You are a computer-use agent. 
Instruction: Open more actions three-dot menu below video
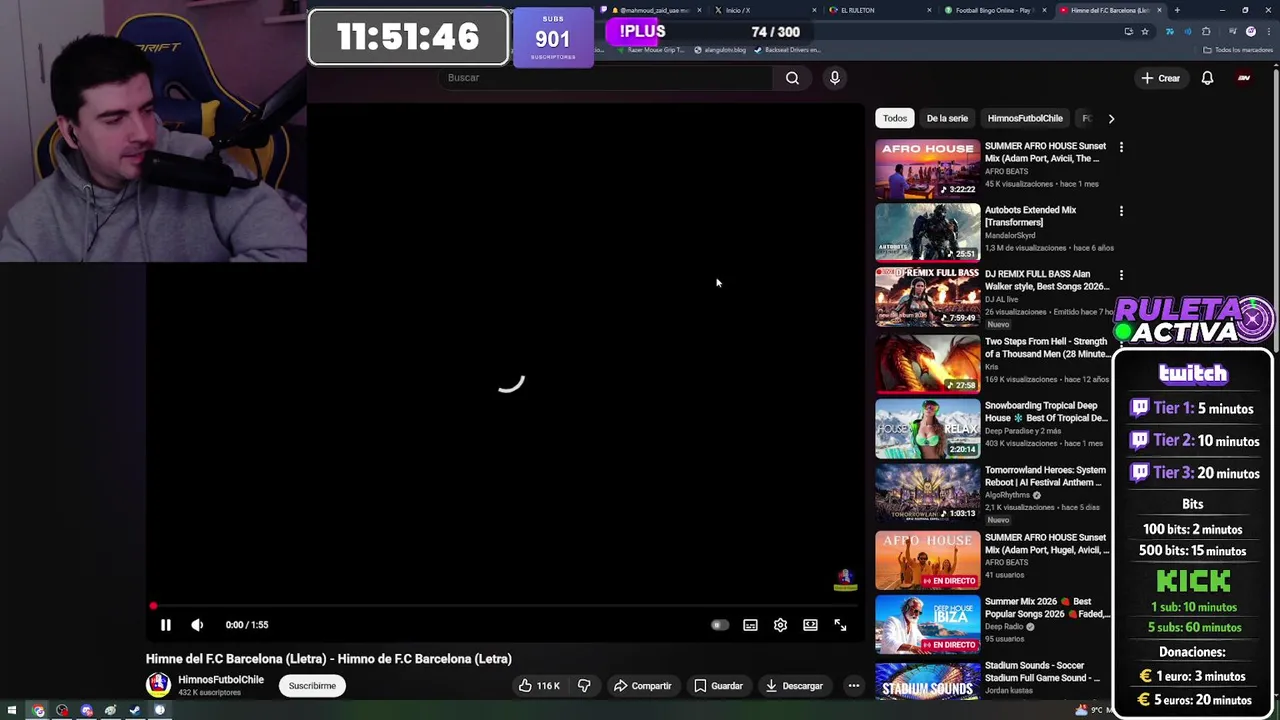(x=853, y=686)
